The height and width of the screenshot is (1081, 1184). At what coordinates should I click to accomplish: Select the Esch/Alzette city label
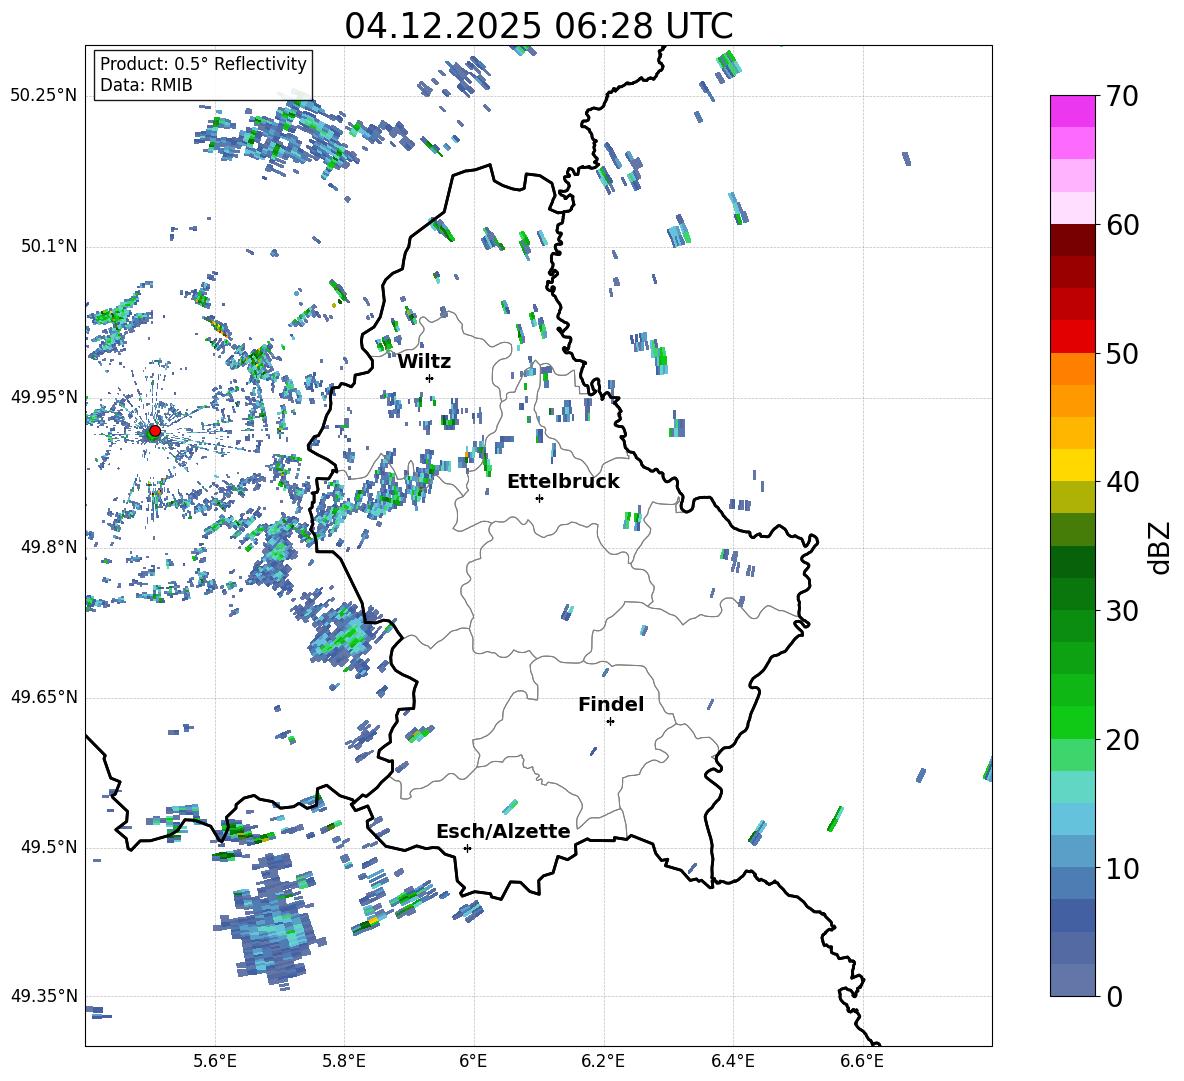click(x=503, y=831)
